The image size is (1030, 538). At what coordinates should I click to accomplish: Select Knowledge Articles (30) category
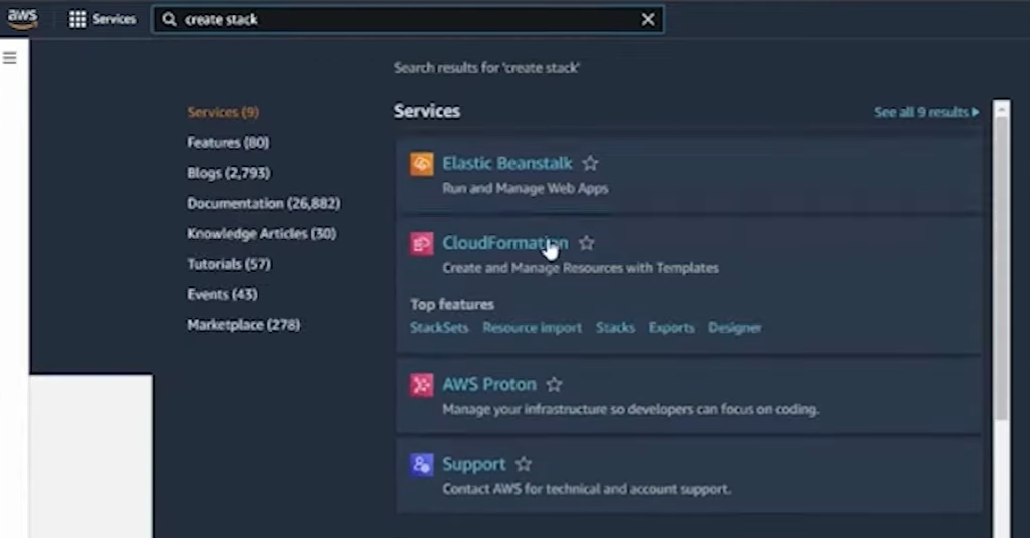click(x=261, y=234)
